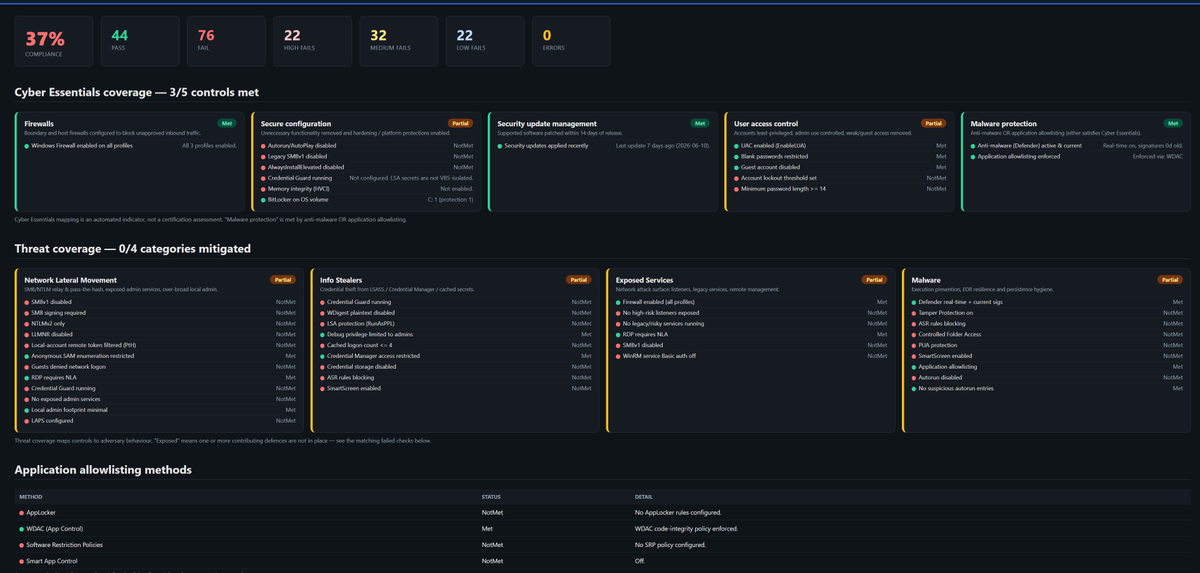The image size is (1200, 573).
Task: Select the 'Controlled Folder Access' row
Action: pos(1047,334)
